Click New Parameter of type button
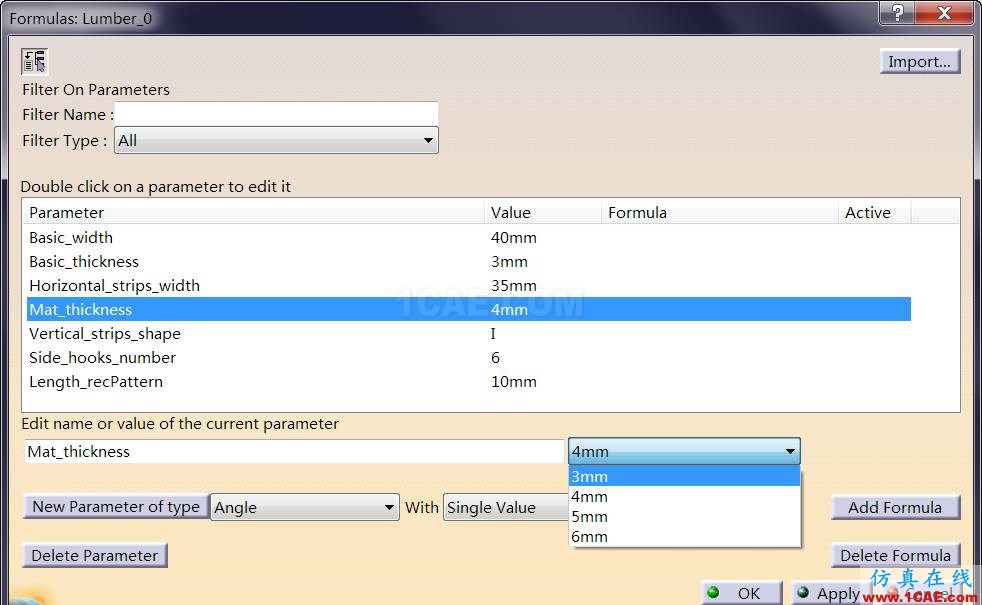Image resolution: width=982 pixels, height=605 pixels. (116, 507)
